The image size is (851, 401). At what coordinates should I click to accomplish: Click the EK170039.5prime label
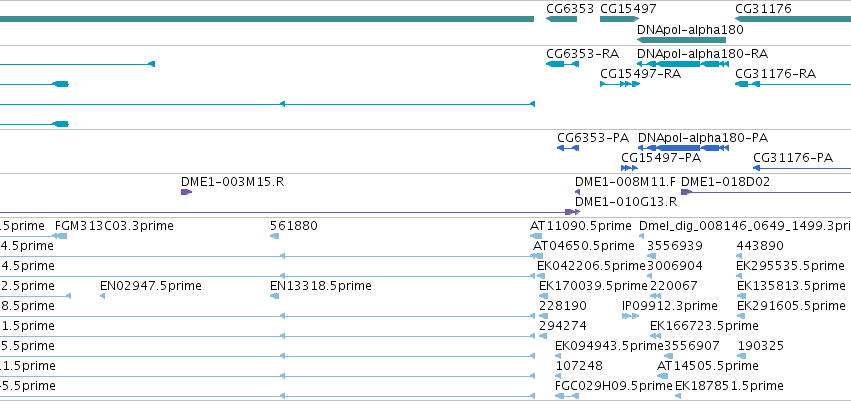coord(593,285)
